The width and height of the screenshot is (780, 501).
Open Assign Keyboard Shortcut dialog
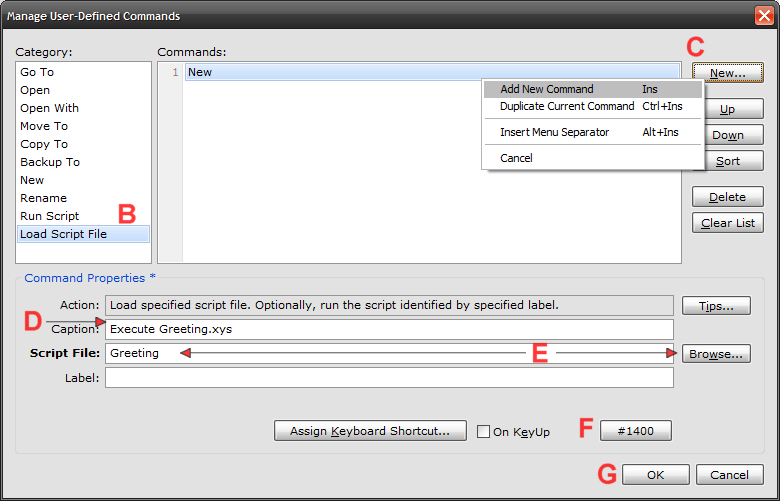(x=370, y=431)
